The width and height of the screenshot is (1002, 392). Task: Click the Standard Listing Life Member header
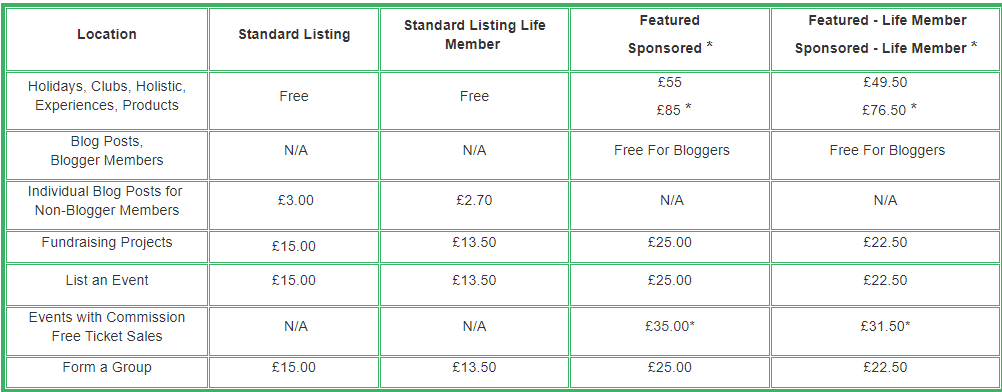(474, 35)
